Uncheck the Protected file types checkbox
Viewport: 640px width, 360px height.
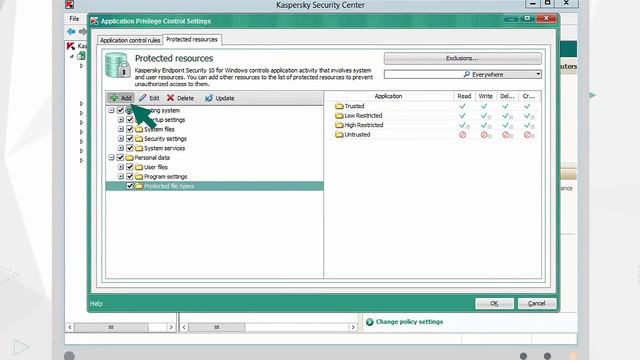point(130,186)
